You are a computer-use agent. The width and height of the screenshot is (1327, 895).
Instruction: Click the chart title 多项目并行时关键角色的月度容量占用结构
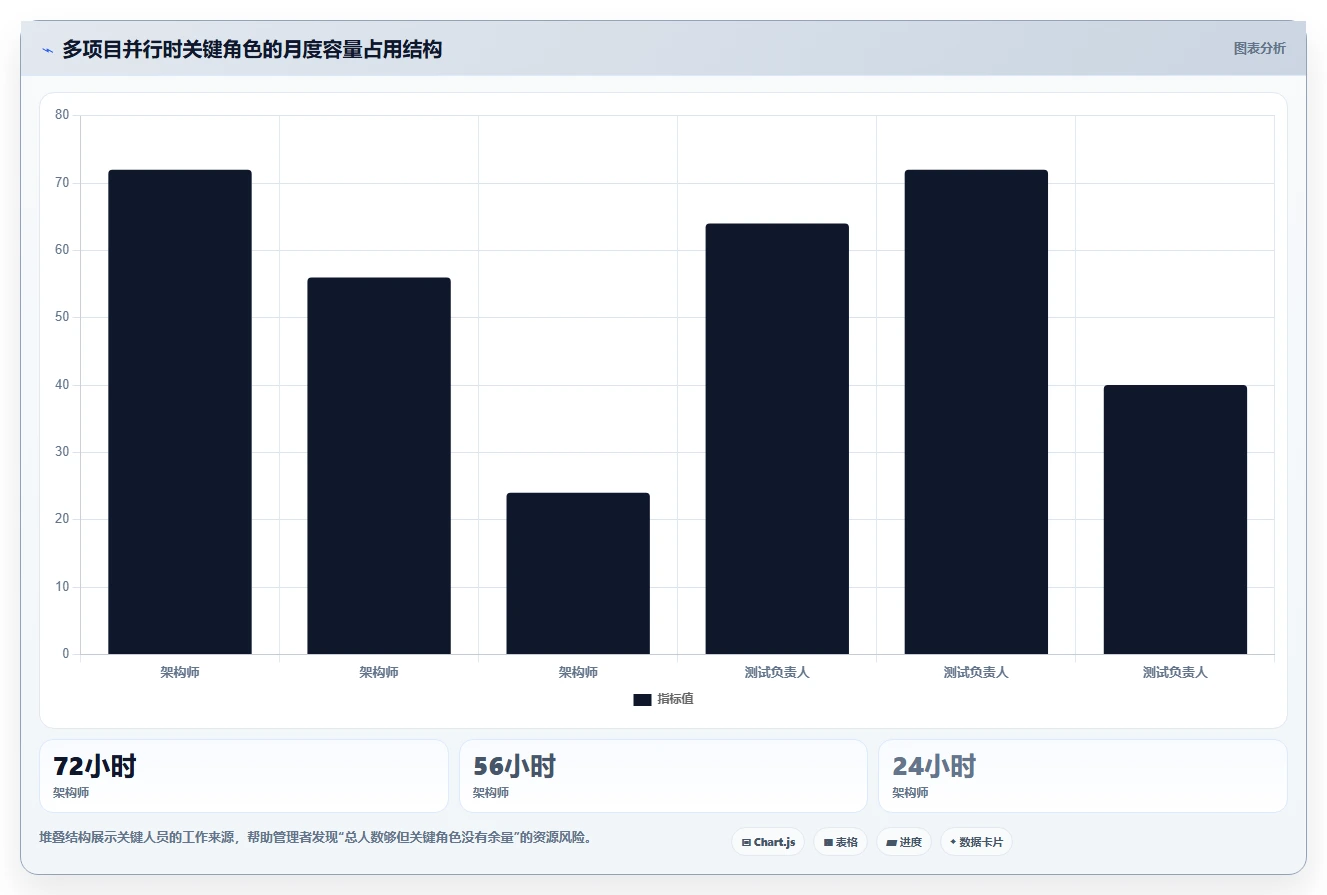tap(252, 49)
